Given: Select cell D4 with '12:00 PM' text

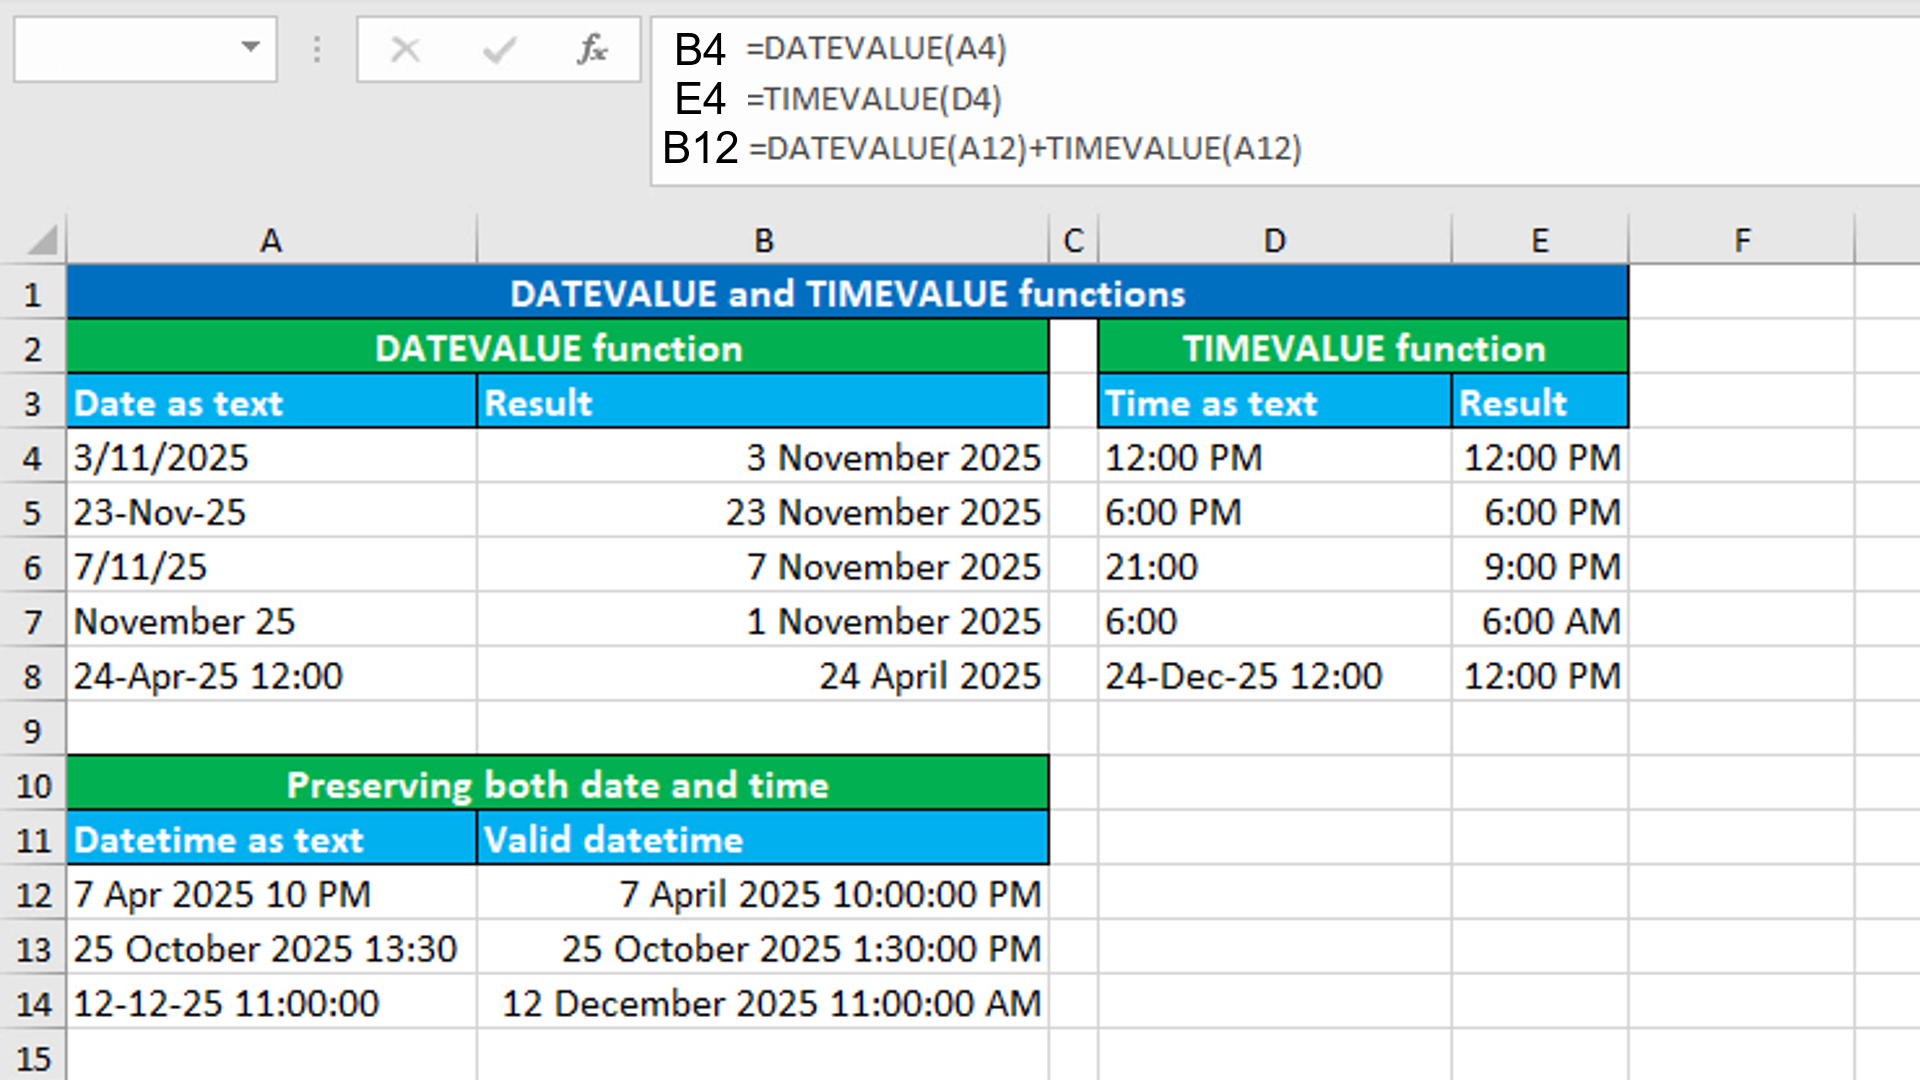Looking at the screenshot, I should [x=1275, y=458].
